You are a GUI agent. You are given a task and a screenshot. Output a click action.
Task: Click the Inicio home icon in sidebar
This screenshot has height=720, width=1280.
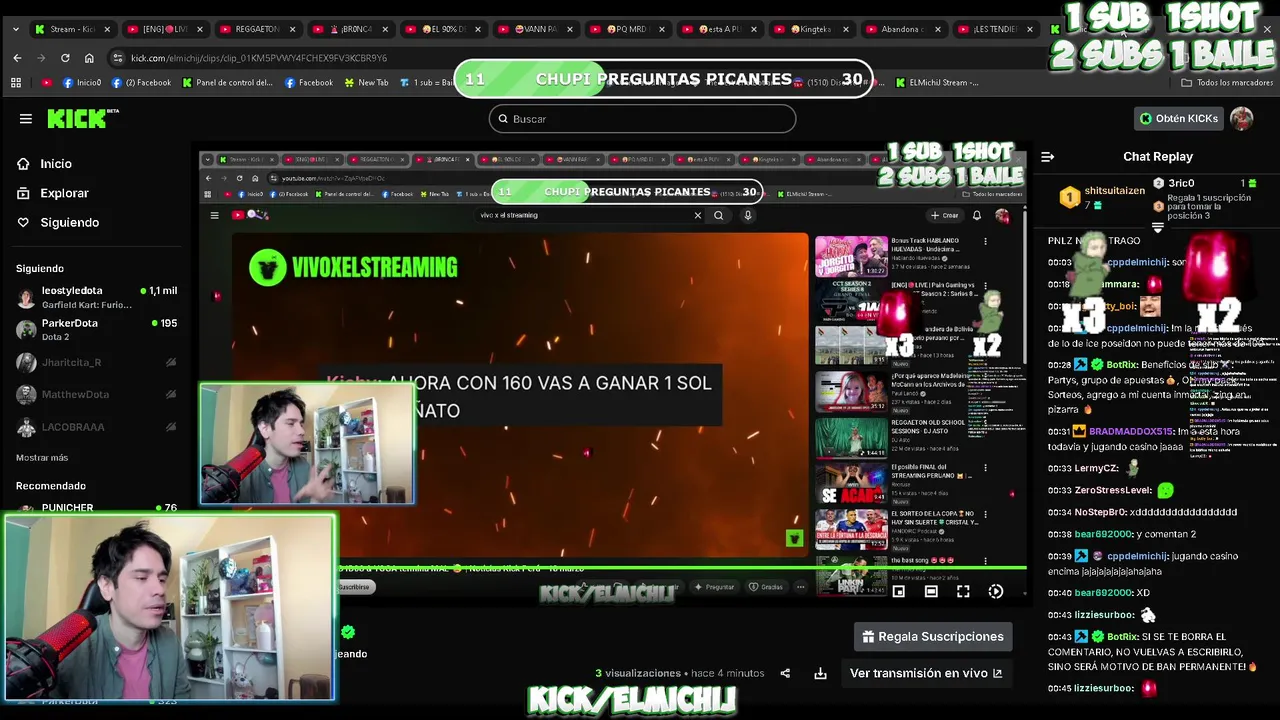coord(23,164)
